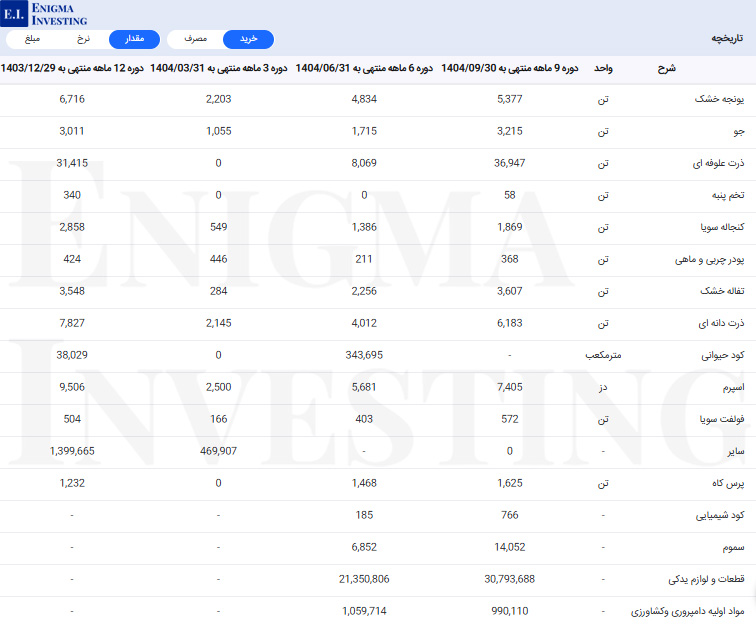Select the کود حیوانی row label
Viewport: 756px width, 624px height.
coord(721,356)
